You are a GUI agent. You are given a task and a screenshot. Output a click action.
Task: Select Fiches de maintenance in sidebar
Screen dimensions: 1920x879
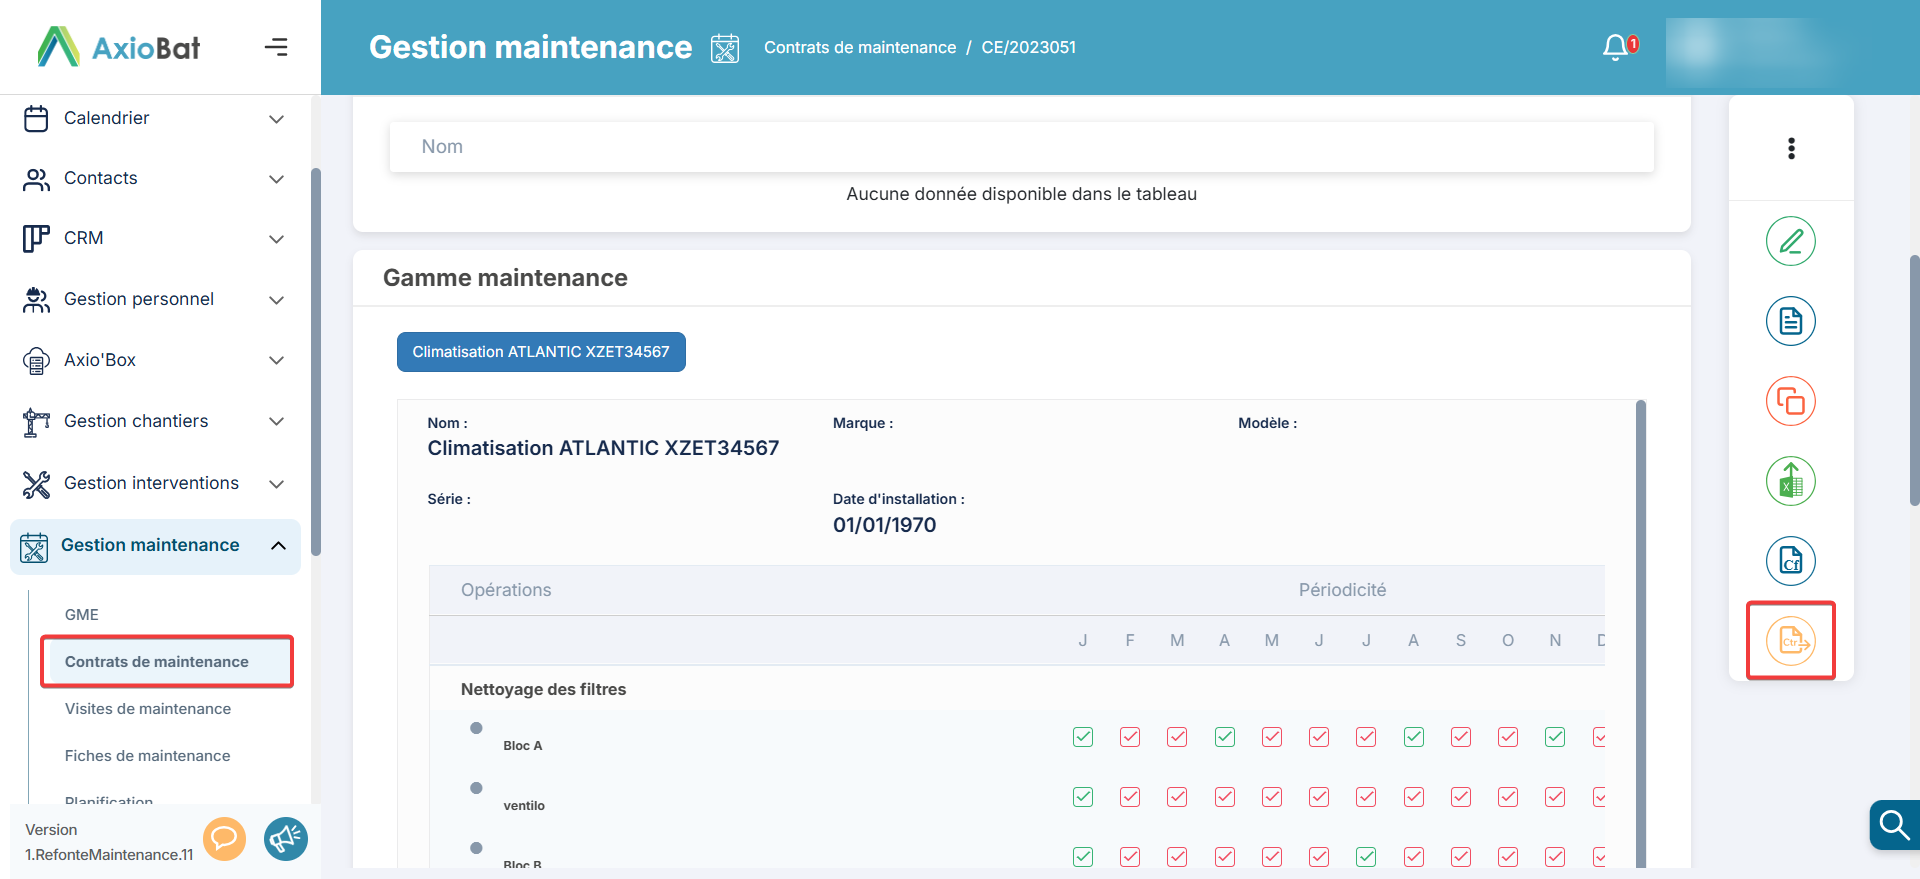coord(148,756)
